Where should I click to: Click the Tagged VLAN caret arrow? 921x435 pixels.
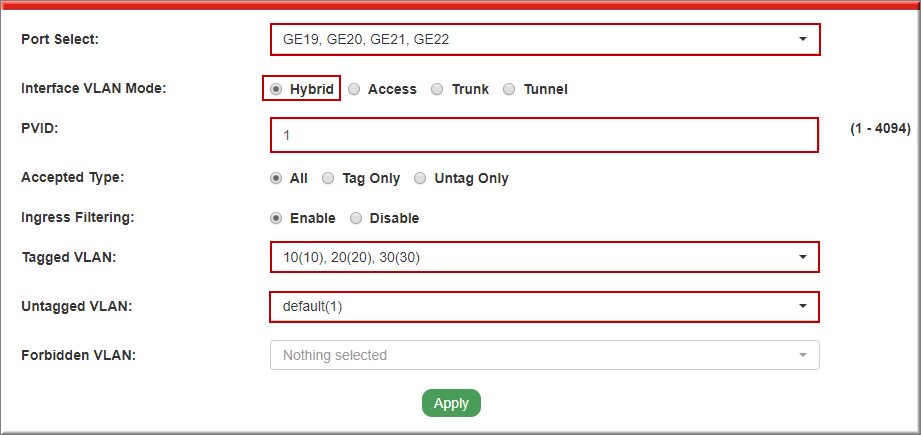pyautogui.click(x=802, y=257)
